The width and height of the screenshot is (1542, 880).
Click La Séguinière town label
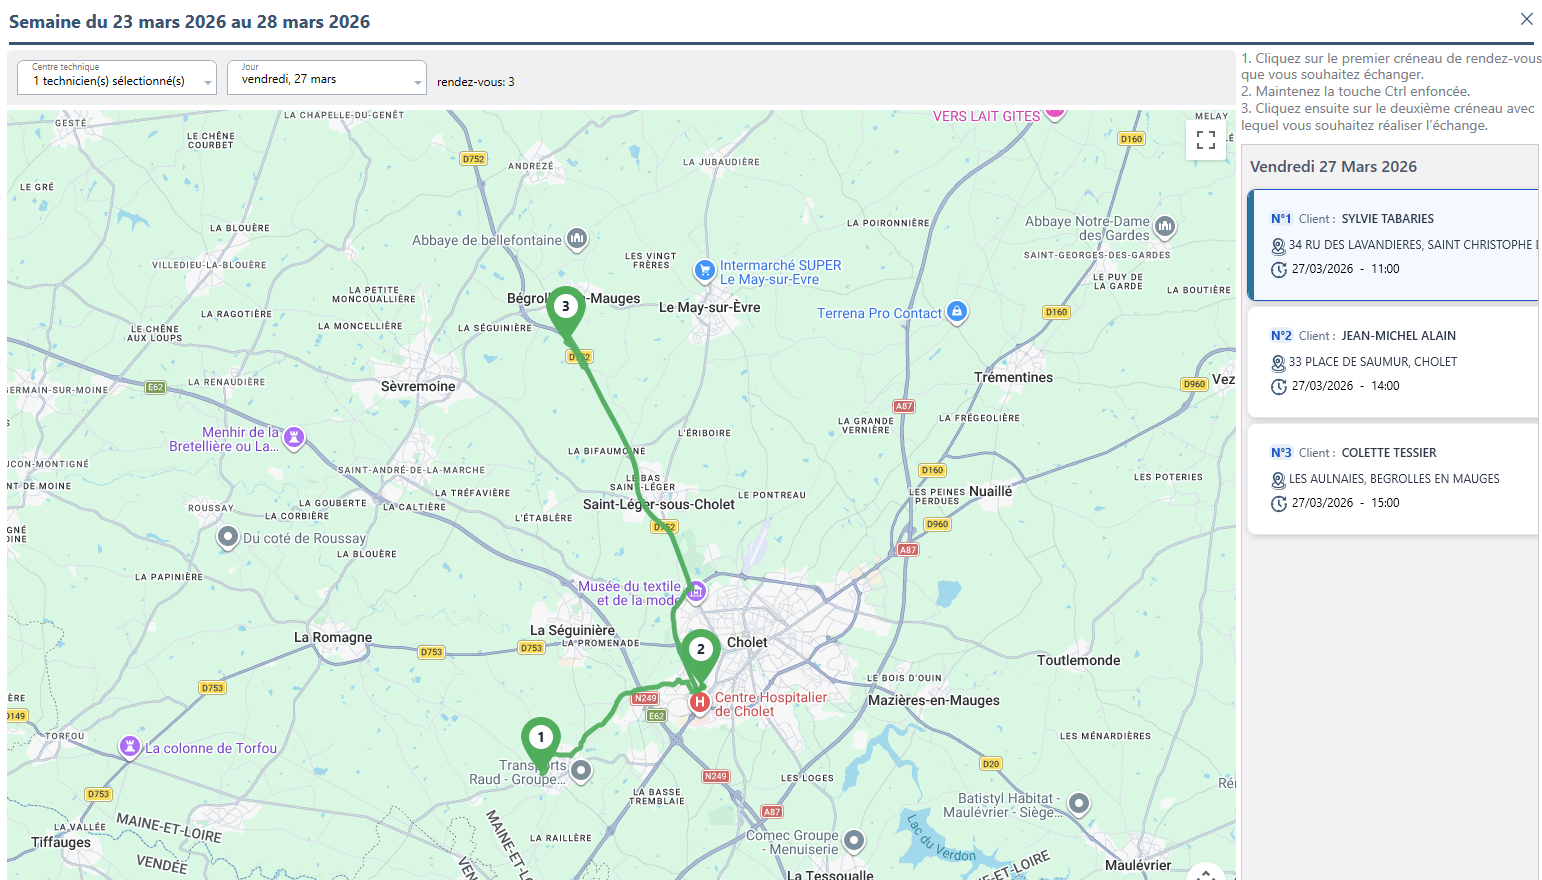[x=572, y=630]
